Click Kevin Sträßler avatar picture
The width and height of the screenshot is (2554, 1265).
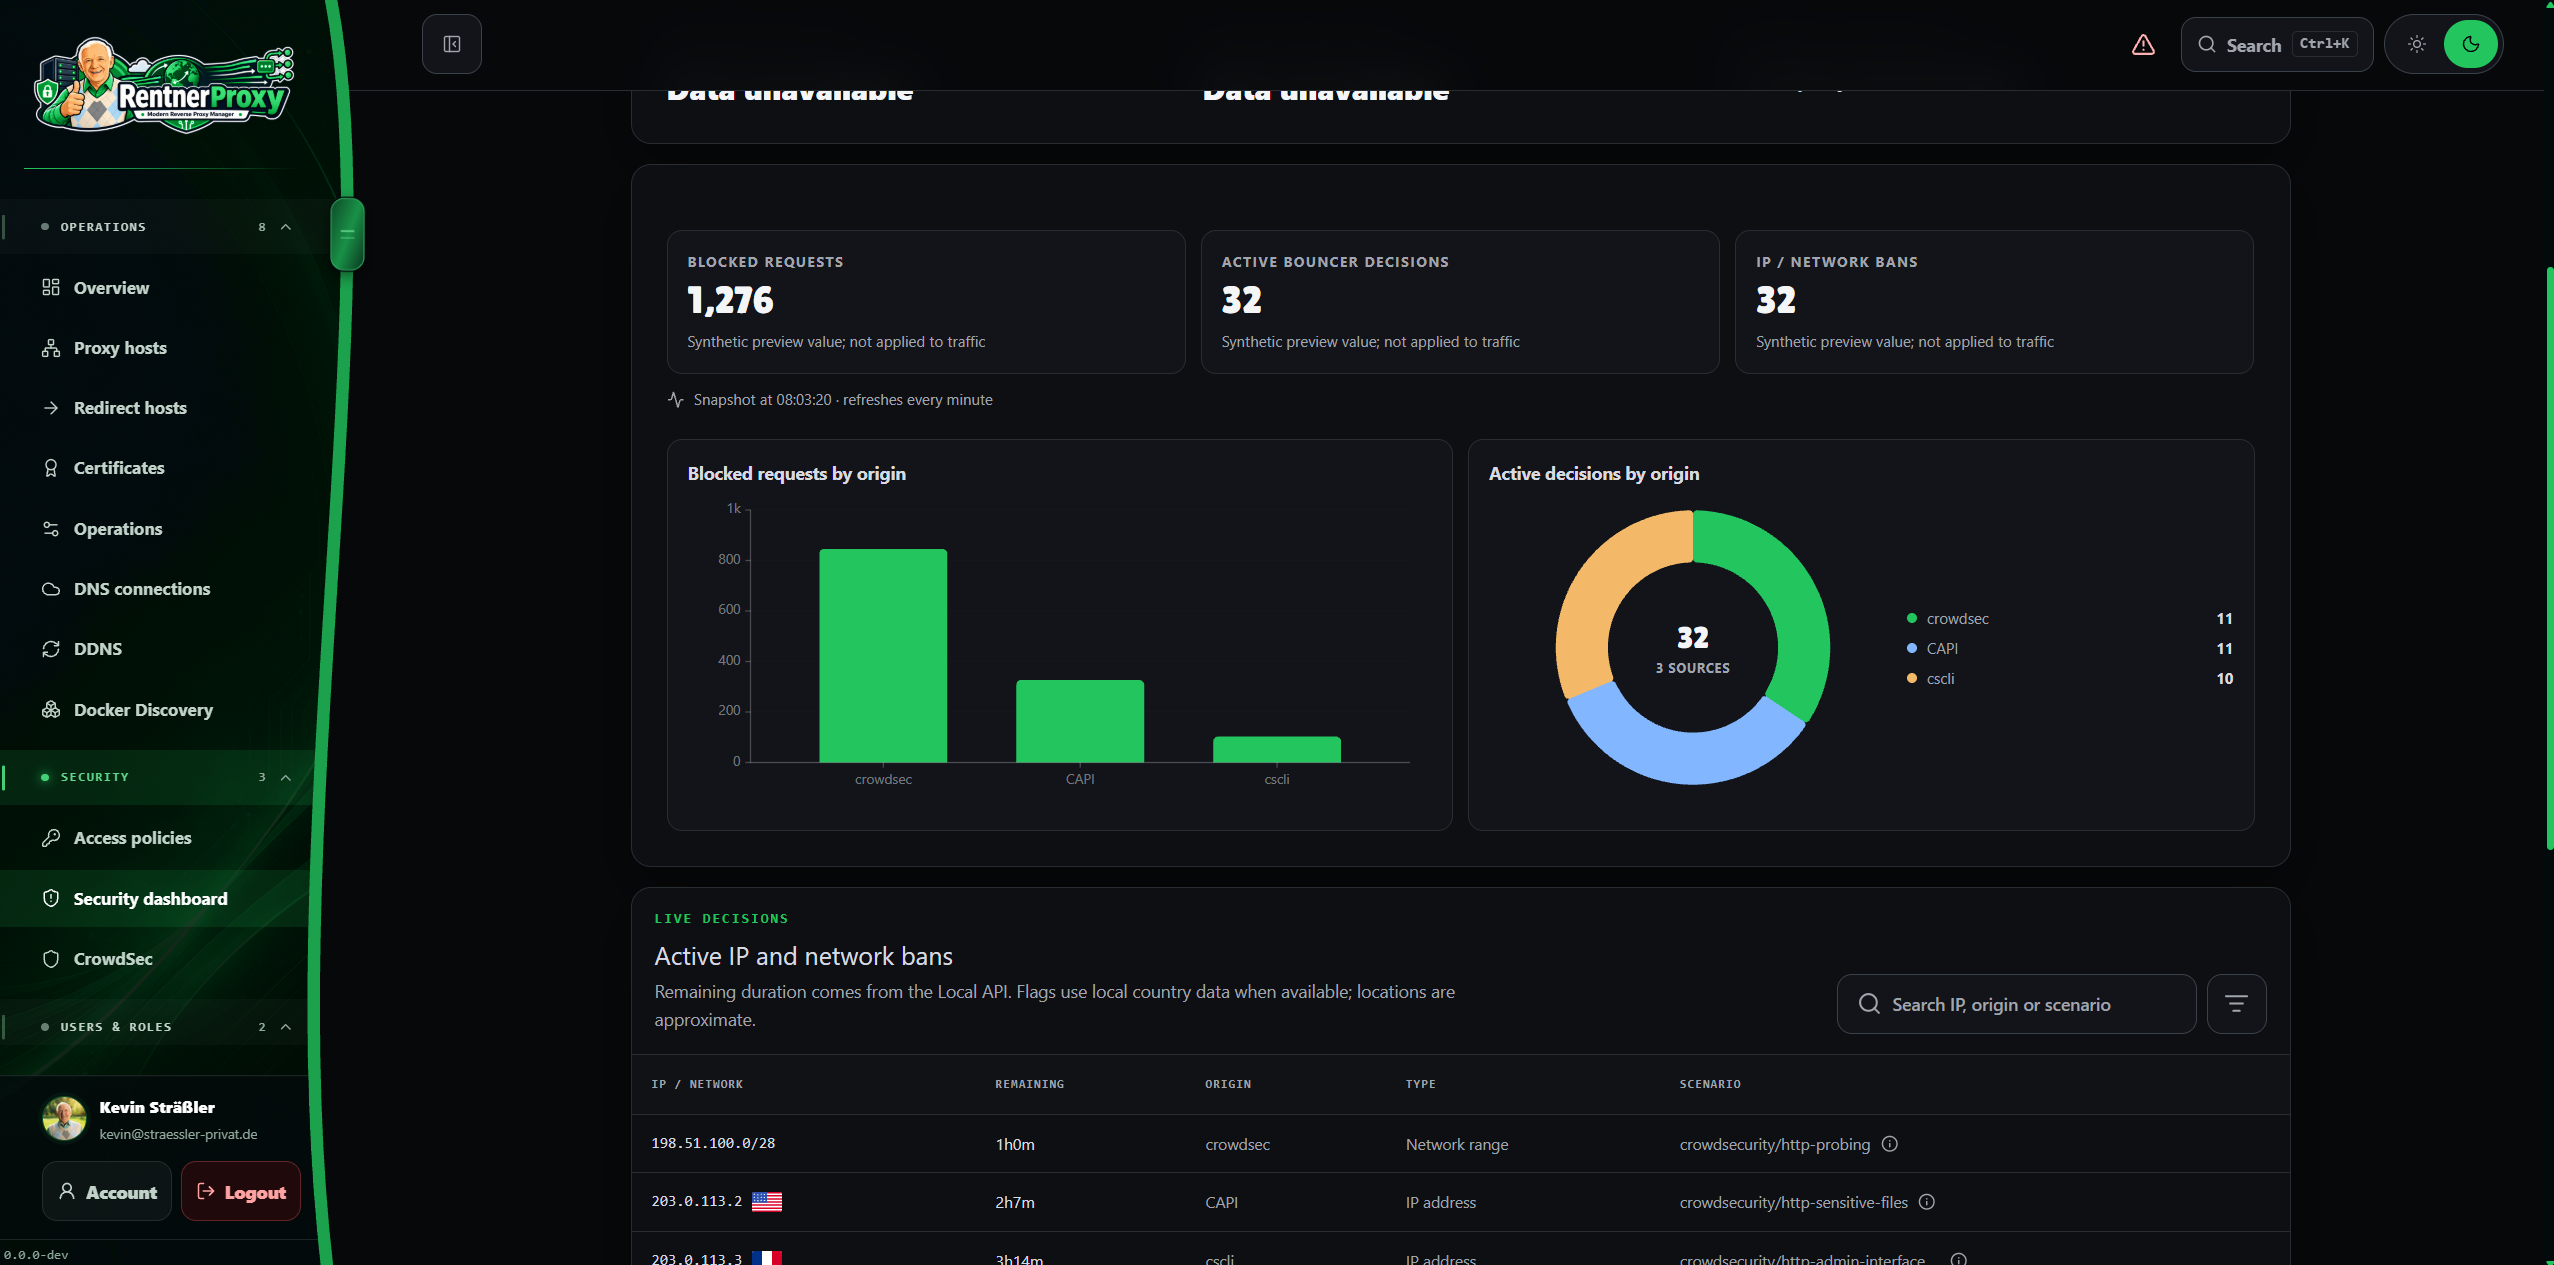coord(64,1119)
